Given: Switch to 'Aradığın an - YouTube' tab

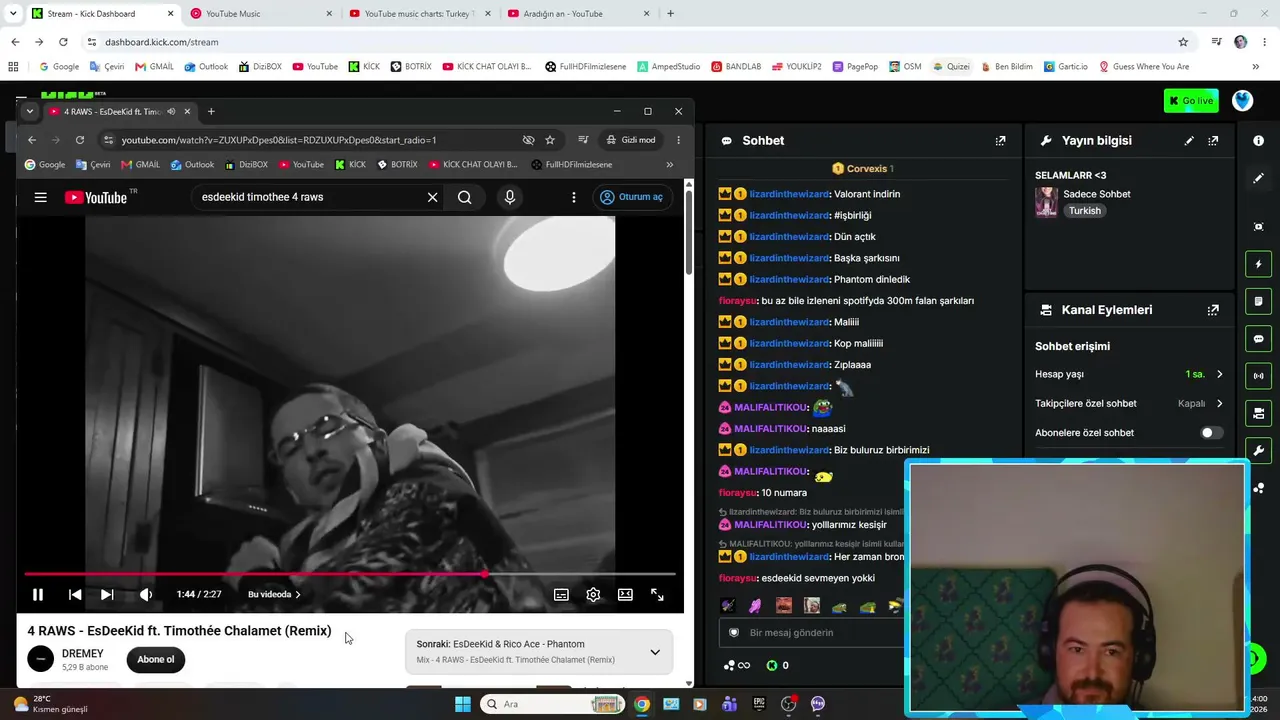Looking at the screenshot, I should click(578, 14).
